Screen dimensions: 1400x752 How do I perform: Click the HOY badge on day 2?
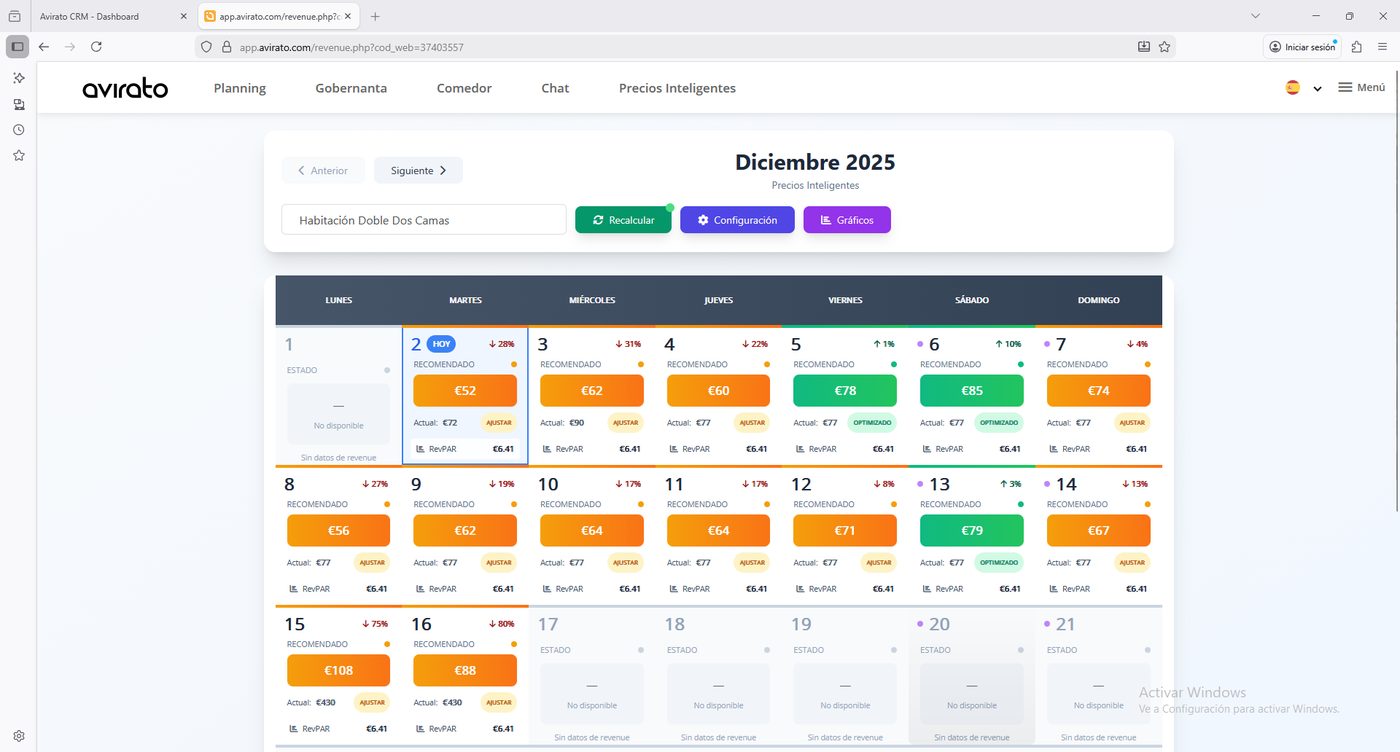(442, 344)
